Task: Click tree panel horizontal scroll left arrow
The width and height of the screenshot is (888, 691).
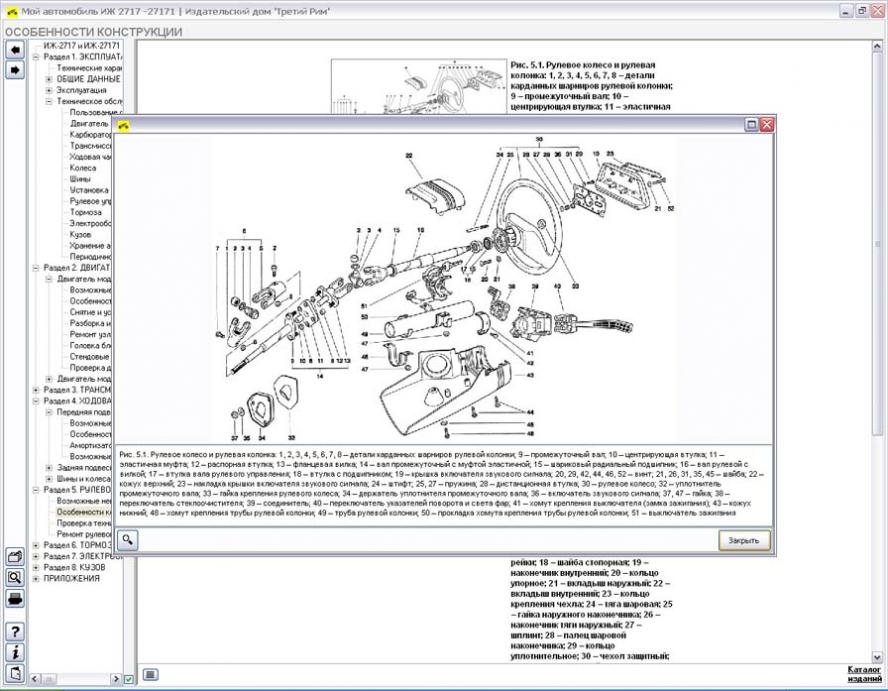Action: 36,679
